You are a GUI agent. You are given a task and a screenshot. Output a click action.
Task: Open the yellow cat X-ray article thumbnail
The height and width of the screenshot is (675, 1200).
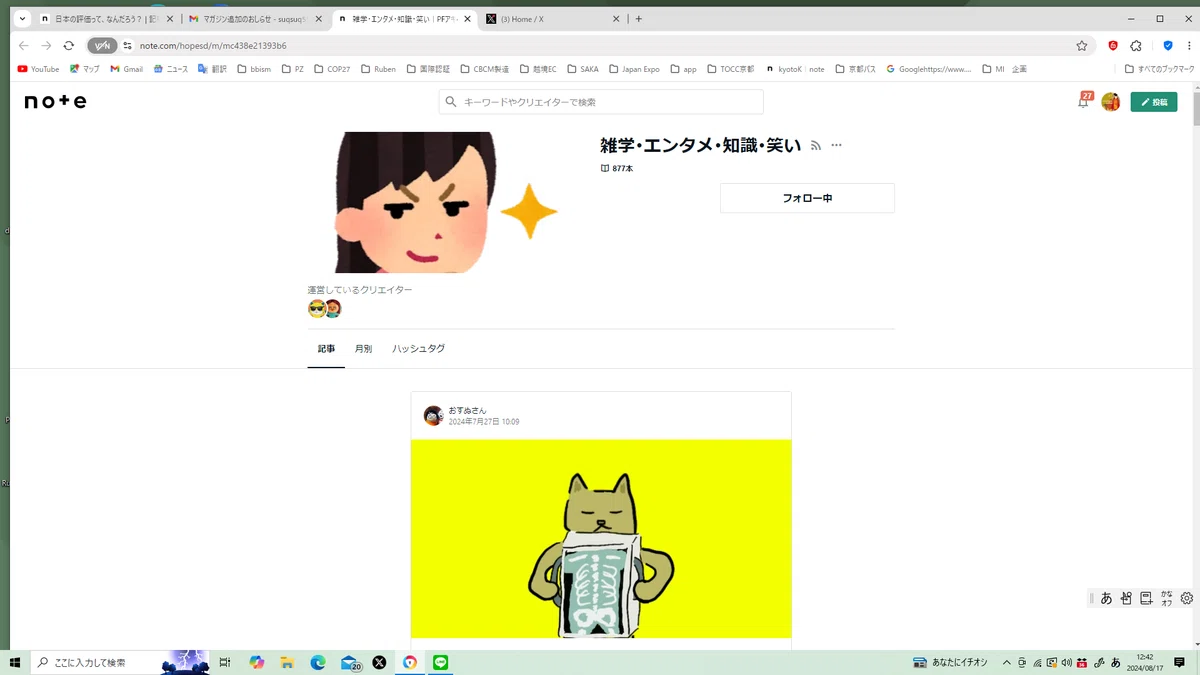(601, 538)
